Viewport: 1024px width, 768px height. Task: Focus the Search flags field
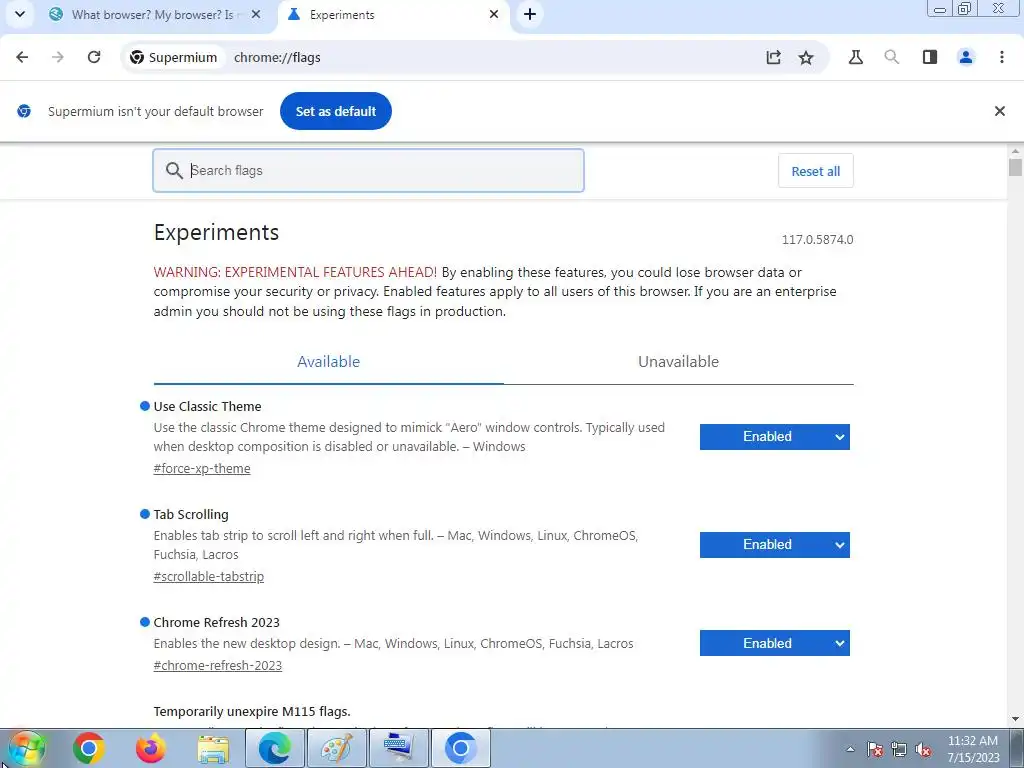pos(368,170)
